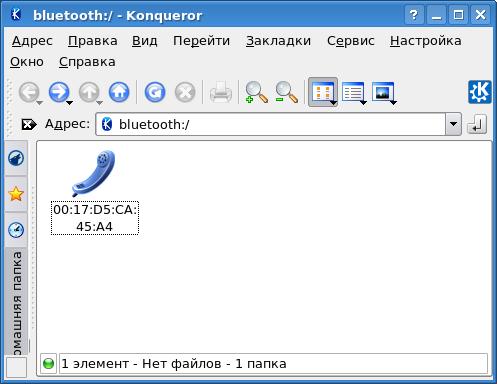Screen dimensions: 497x384
Task: Open the Настройка menu
Action: coord(426,41)
